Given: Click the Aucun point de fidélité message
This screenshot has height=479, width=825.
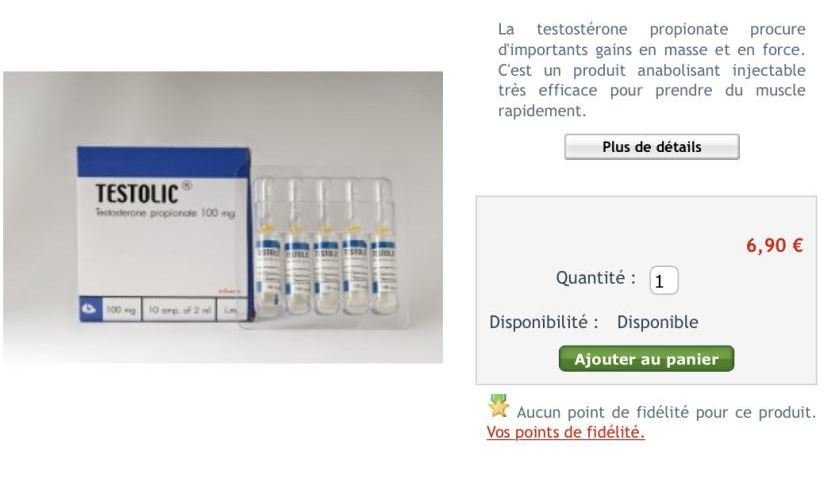Looking at the screenshot, I should tap(666, 412).
